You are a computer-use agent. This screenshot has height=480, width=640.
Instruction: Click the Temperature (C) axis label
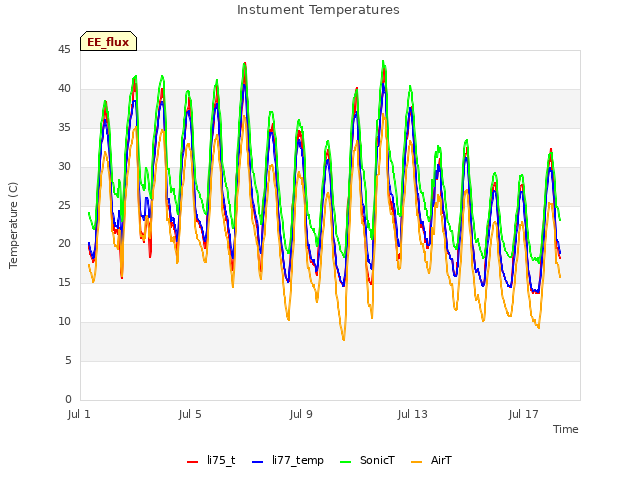click(x=13, y=225)
